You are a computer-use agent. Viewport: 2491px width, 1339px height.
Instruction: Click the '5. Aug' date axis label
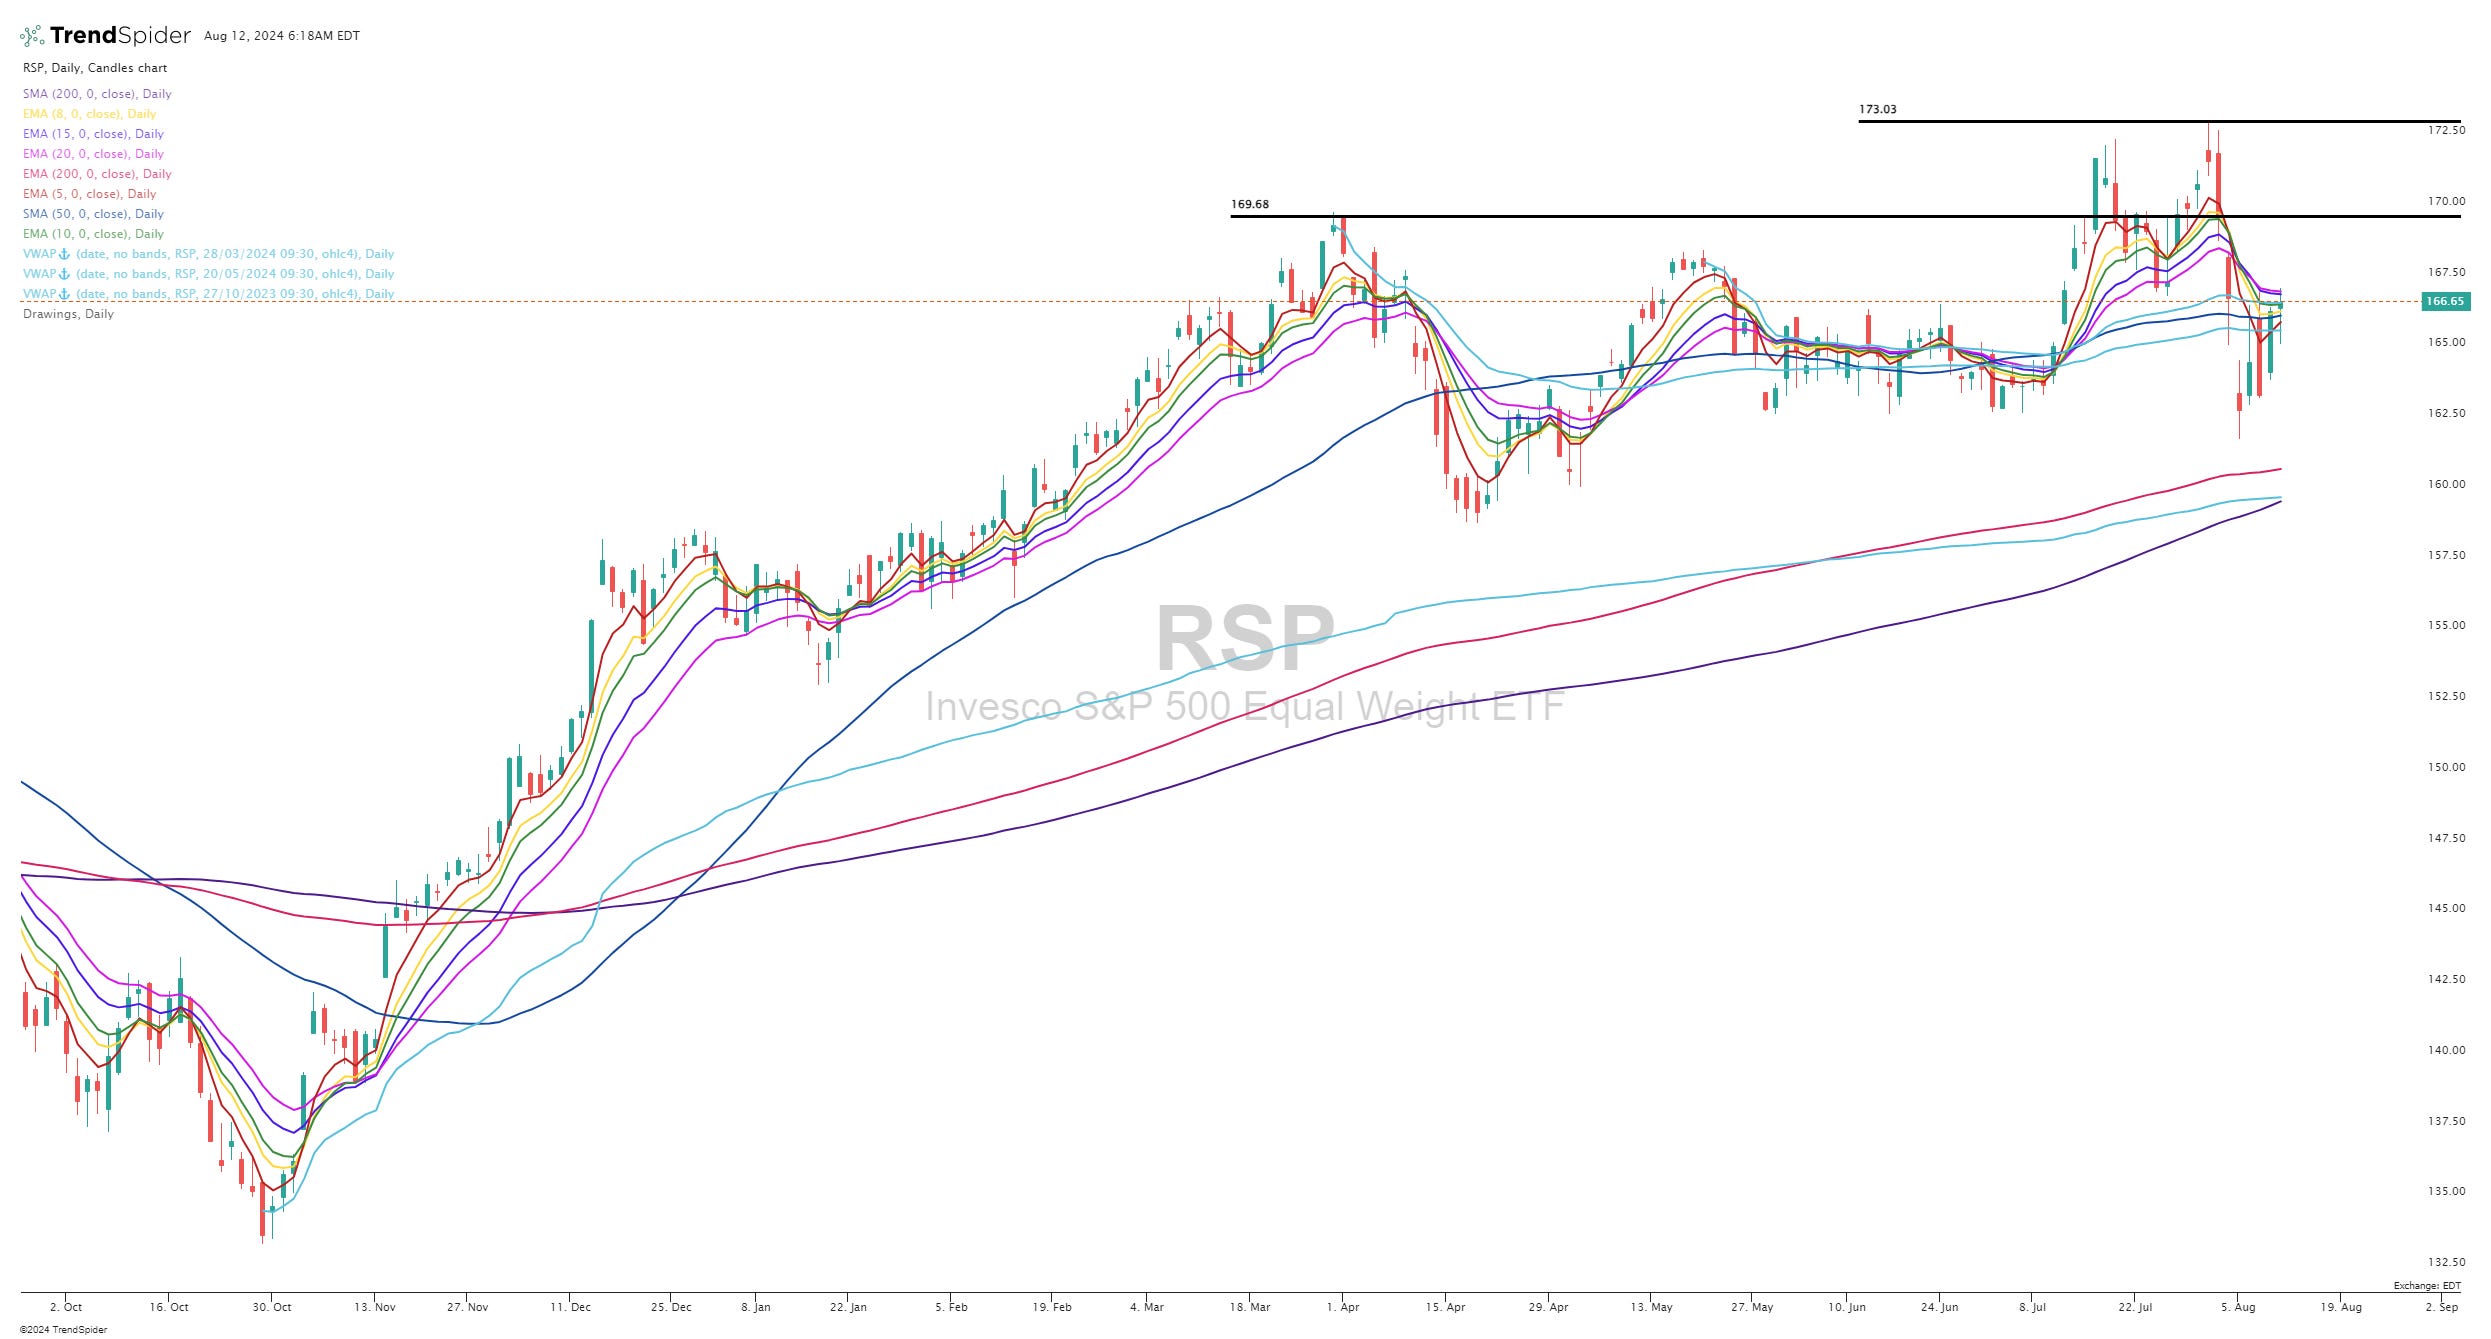(2238, 1307)
